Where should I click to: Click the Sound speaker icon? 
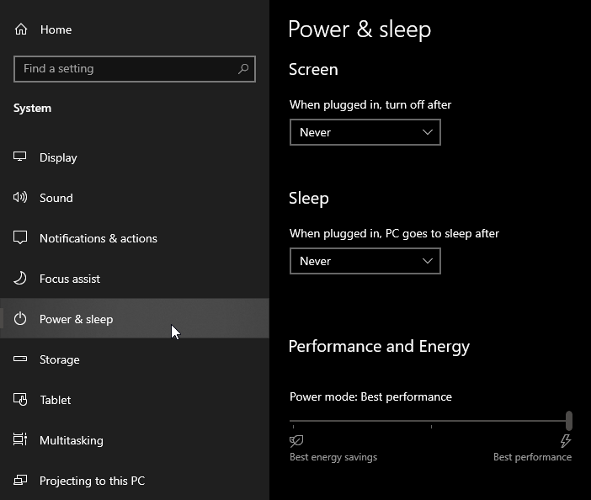coord(20,197)
